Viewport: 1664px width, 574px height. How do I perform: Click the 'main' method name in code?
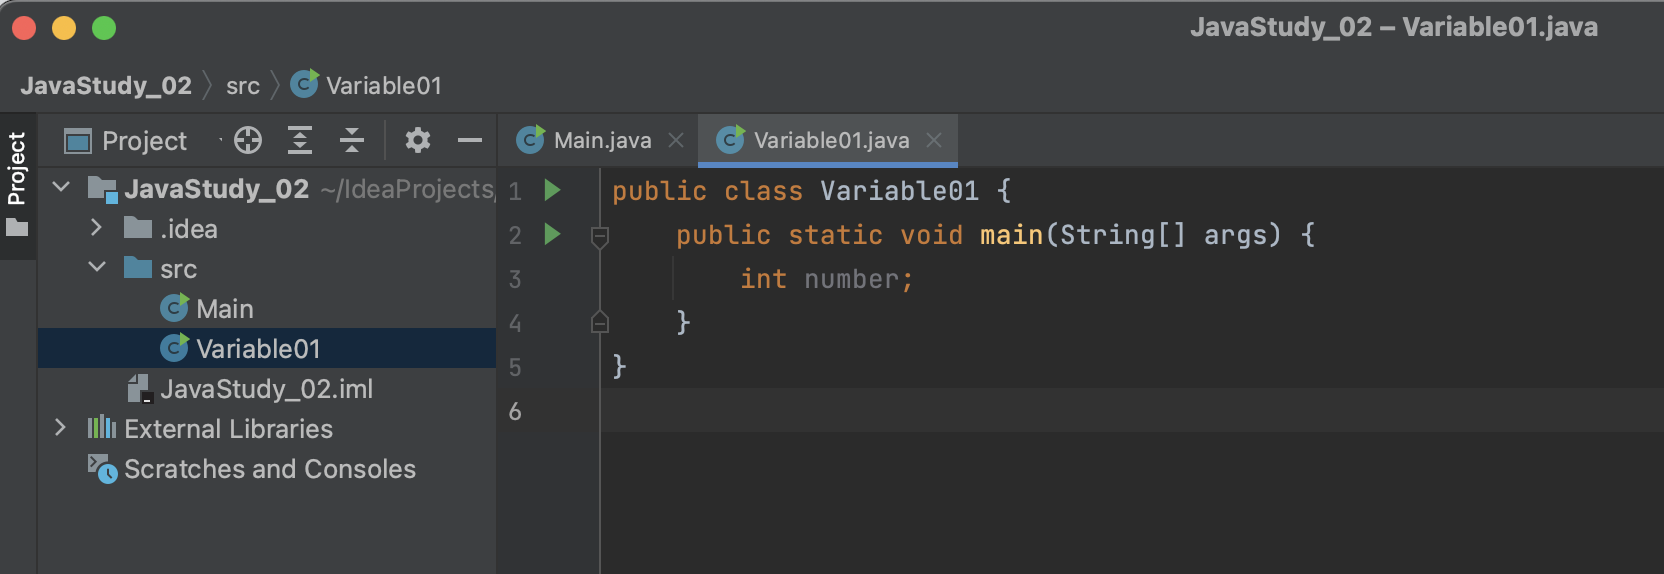pyautogui.click(x=1011, y=235)
